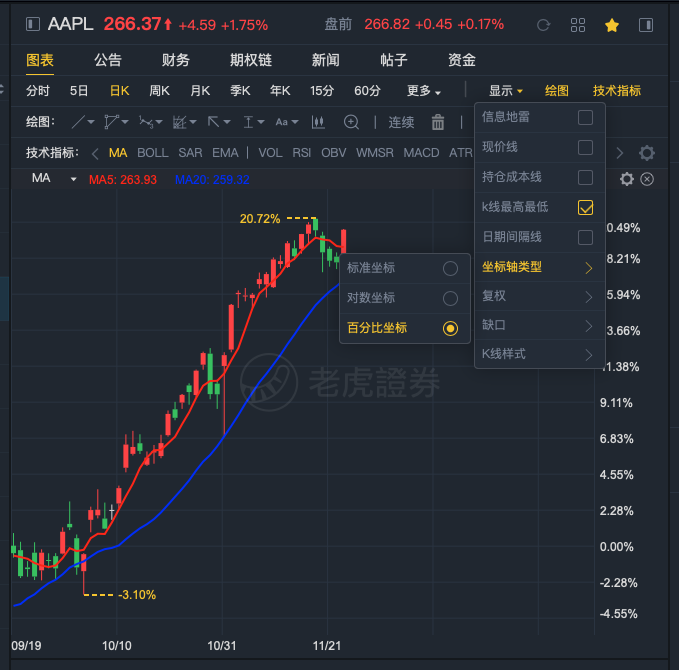Click the 绘图 drawing button
The height and width of the screenshot is (670, 679).
pyautogui.click(x=557, y=91)
